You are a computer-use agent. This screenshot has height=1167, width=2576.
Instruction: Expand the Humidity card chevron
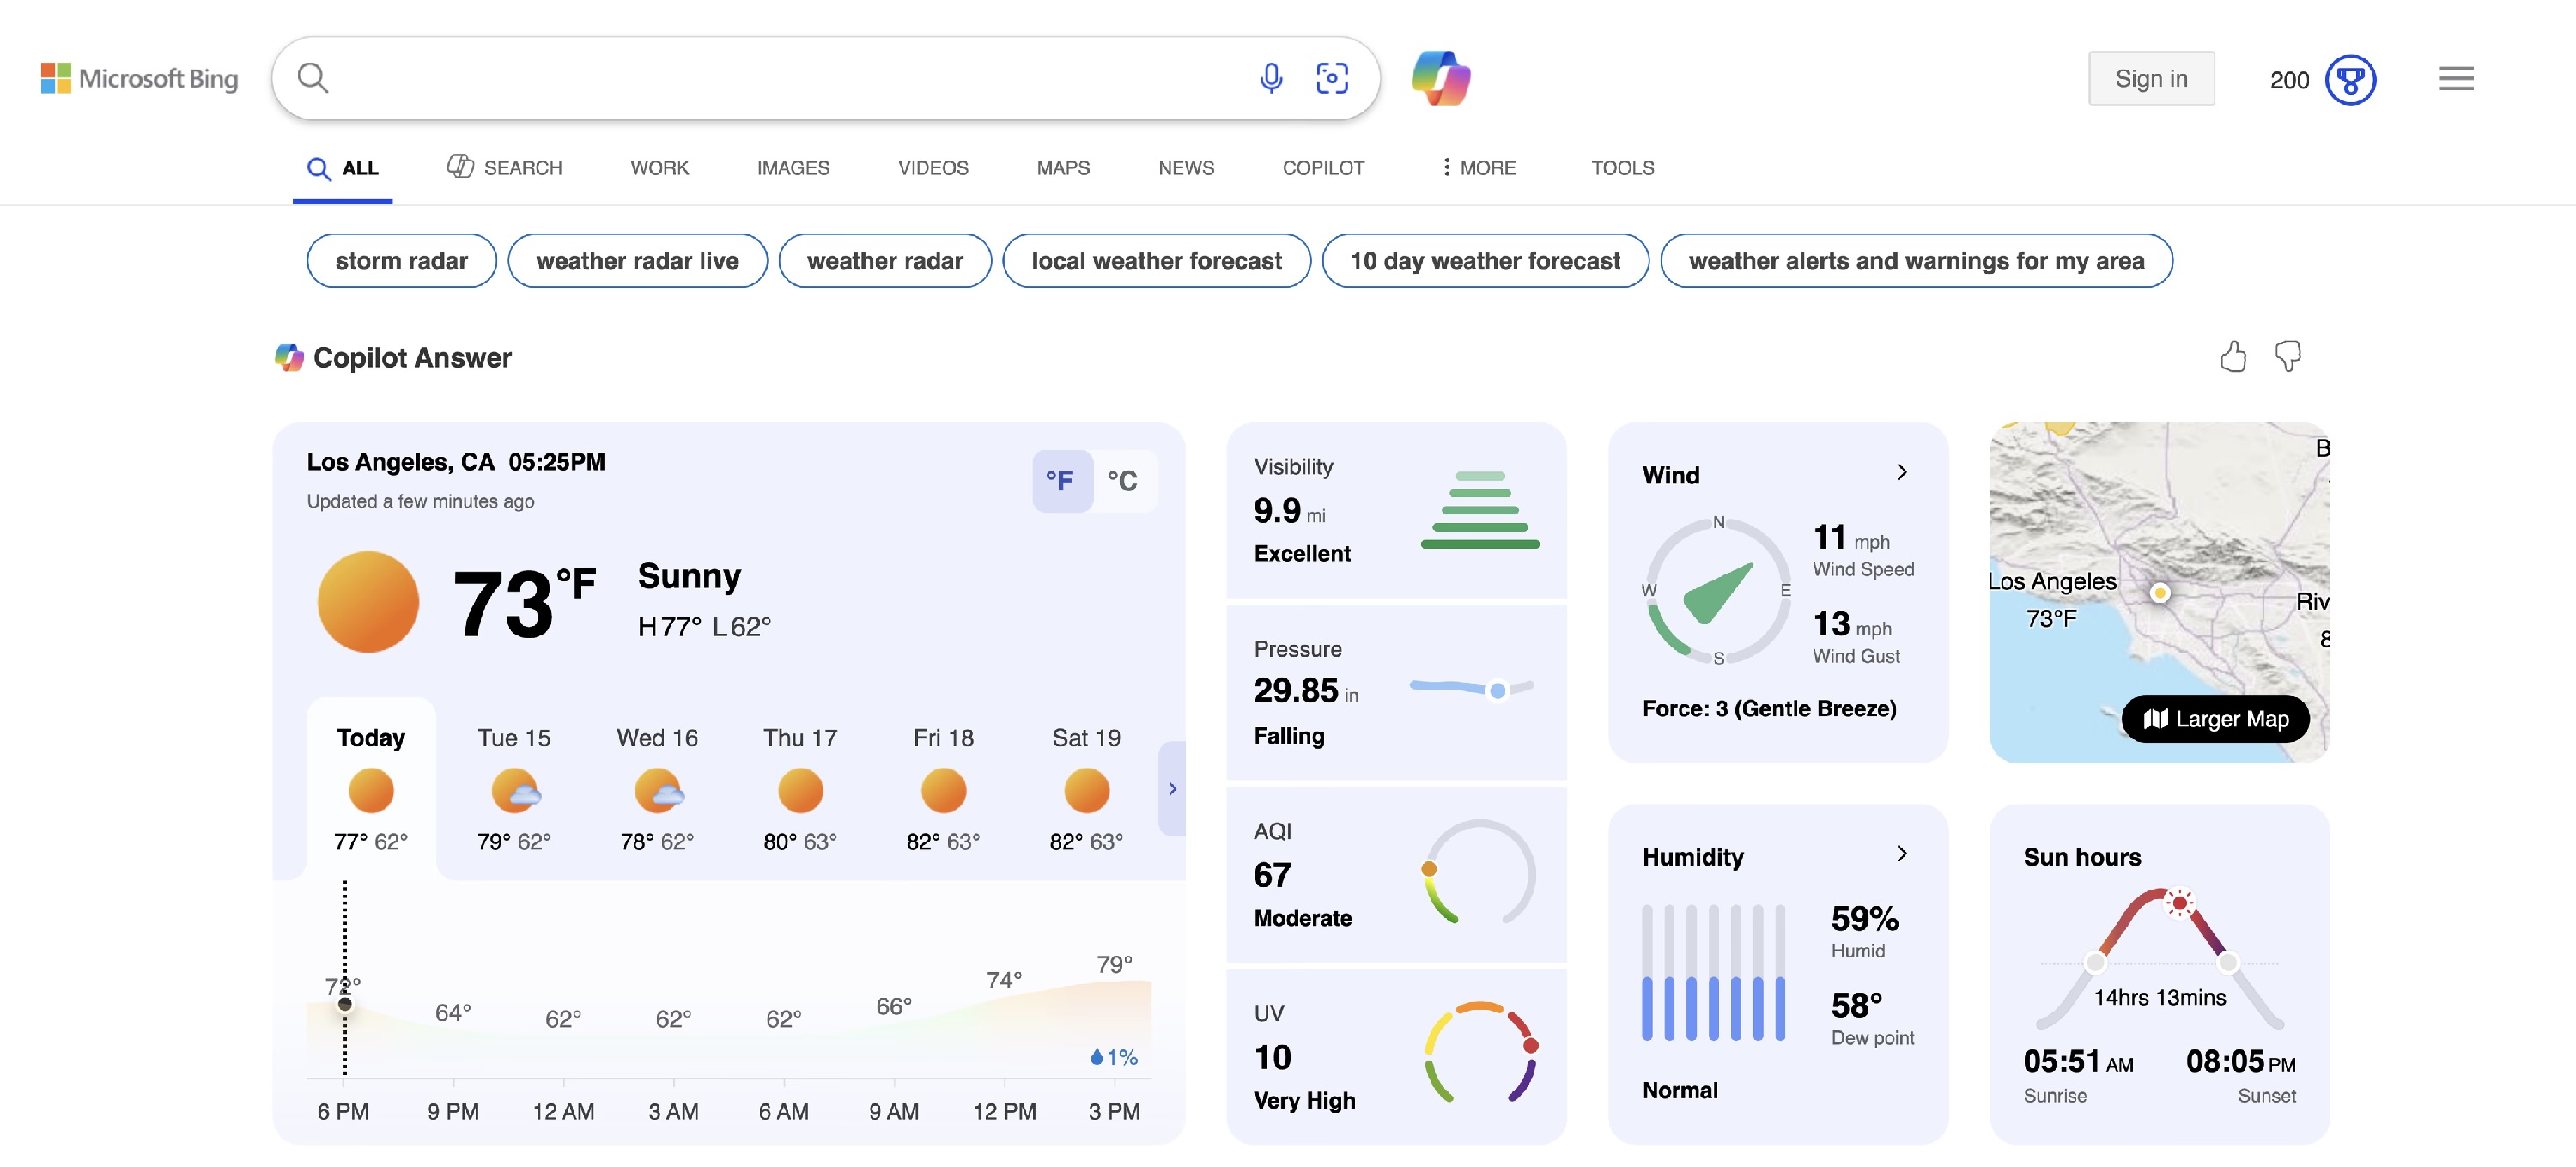(x=1901, y=853)
